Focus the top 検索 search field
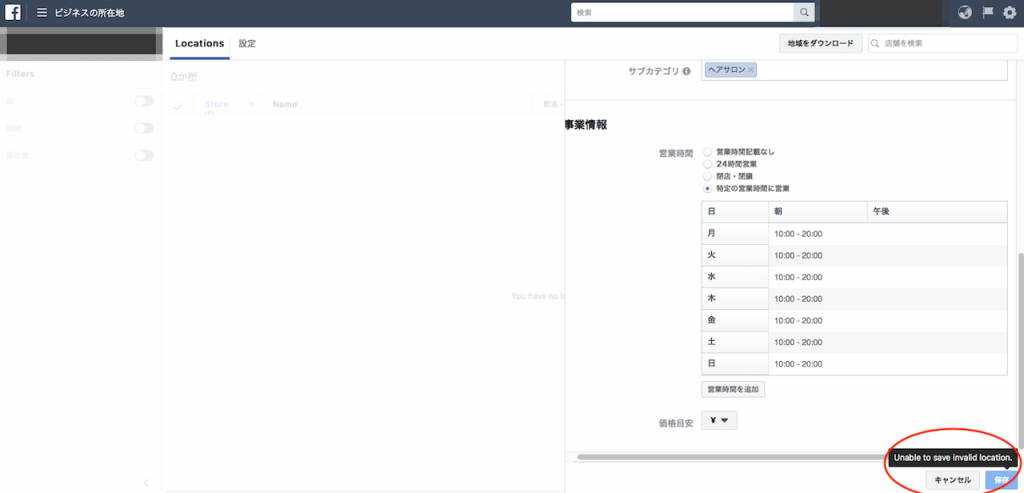 (682, 12)
